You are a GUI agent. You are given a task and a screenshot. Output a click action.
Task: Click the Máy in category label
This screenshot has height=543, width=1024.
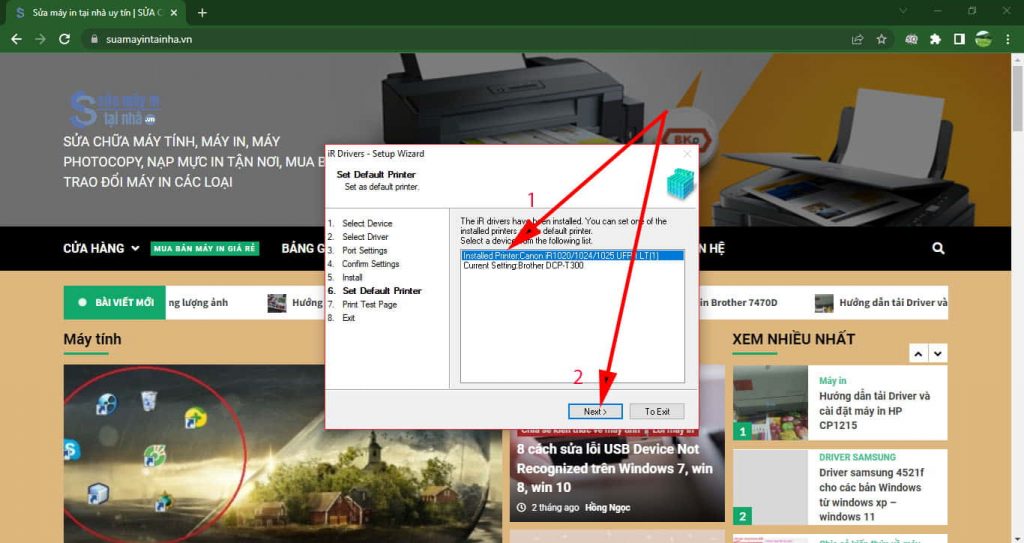tap(833, 380)
